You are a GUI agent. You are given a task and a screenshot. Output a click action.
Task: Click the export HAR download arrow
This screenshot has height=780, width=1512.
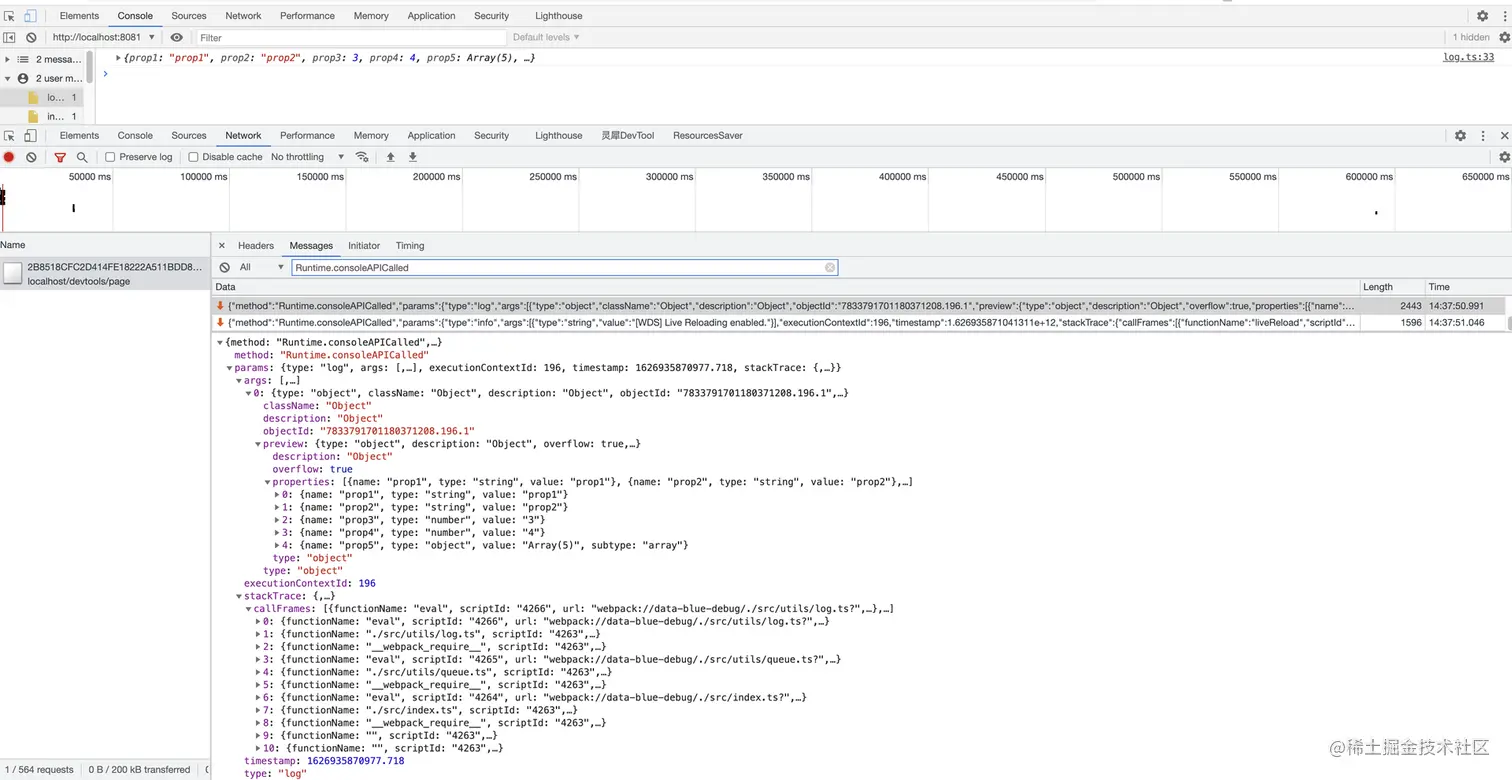click(x=413, y=157)
